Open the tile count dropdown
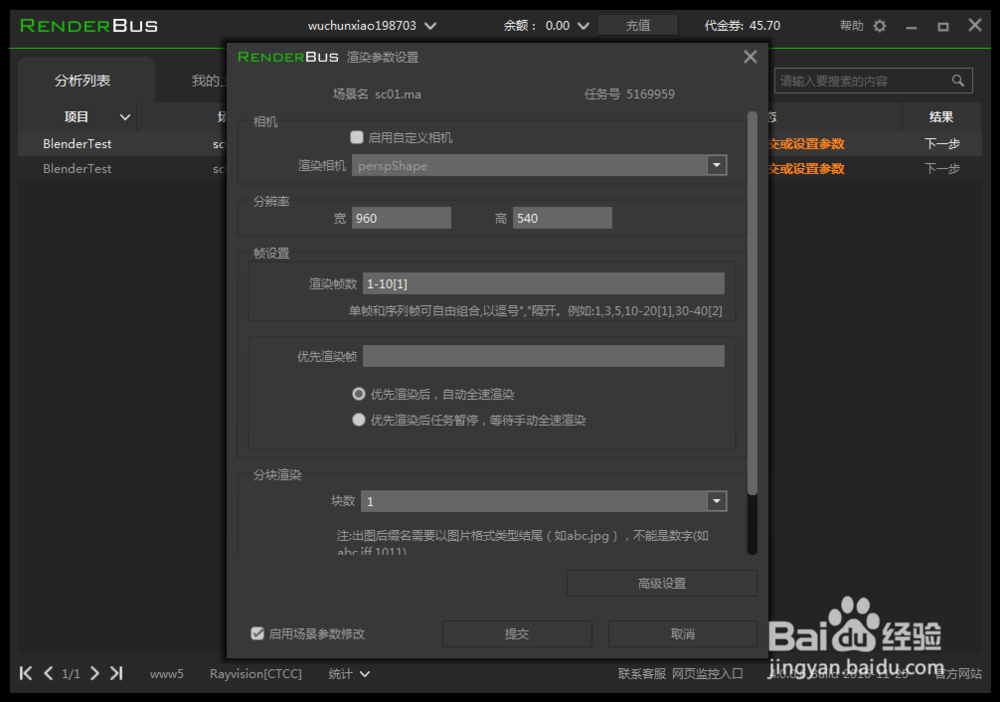Screen dimensions: 1000x702 point(717,501)
